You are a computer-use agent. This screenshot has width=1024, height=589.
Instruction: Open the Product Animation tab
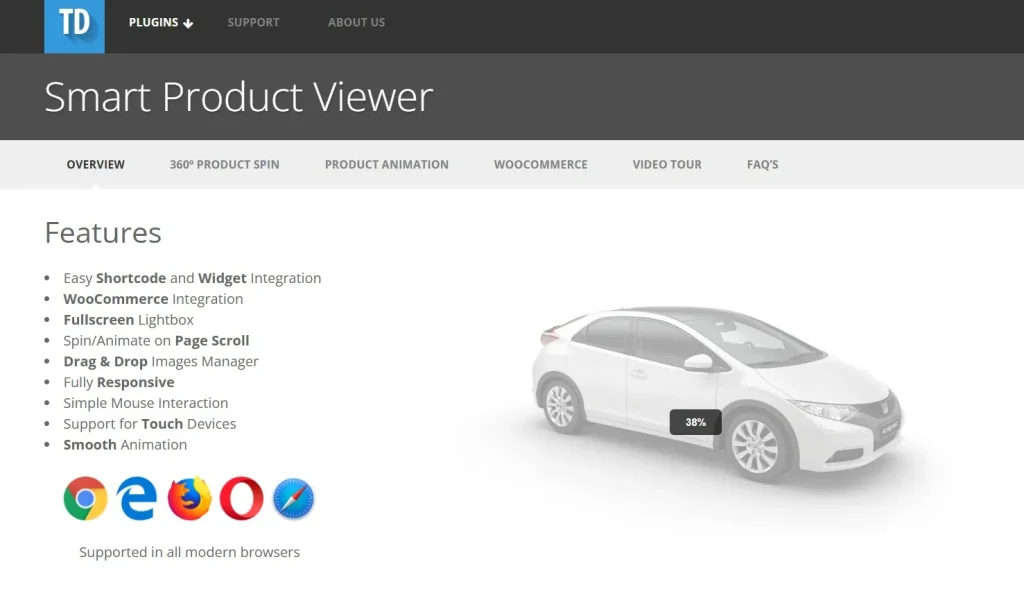tap(387, 165)
